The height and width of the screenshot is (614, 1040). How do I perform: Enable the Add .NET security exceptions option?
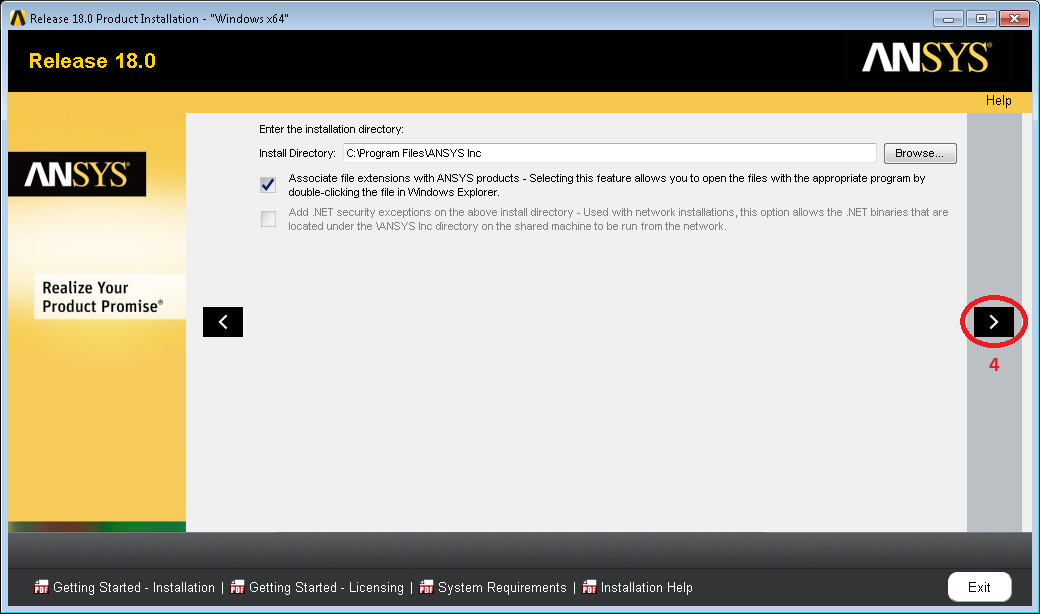(x=267, y=218)
